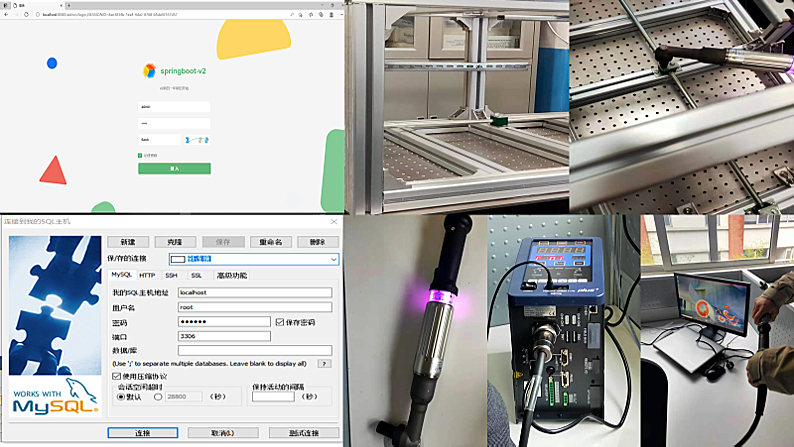Click the 连接 button
794x447 pixels.
[141, 433]
